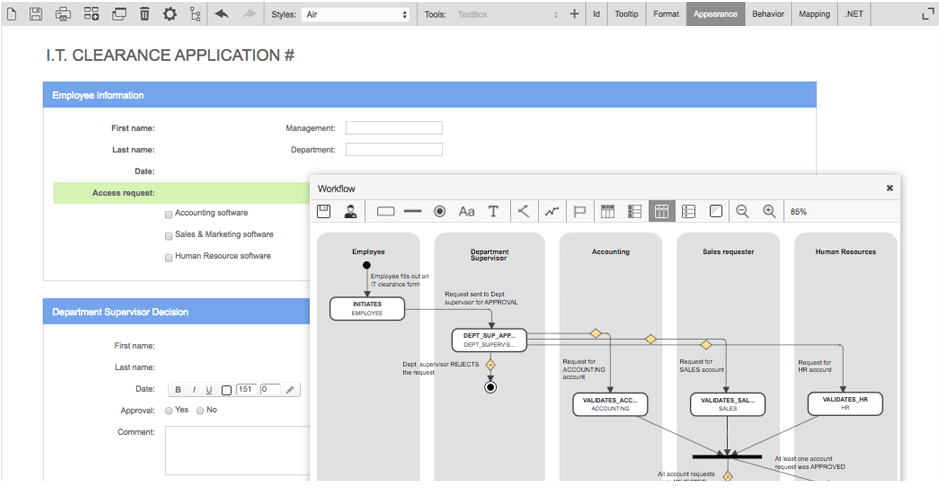Select the DEPT_SUP_APP workflow node
This screenshot has width=939, height=495.
(x=489, y=340)
